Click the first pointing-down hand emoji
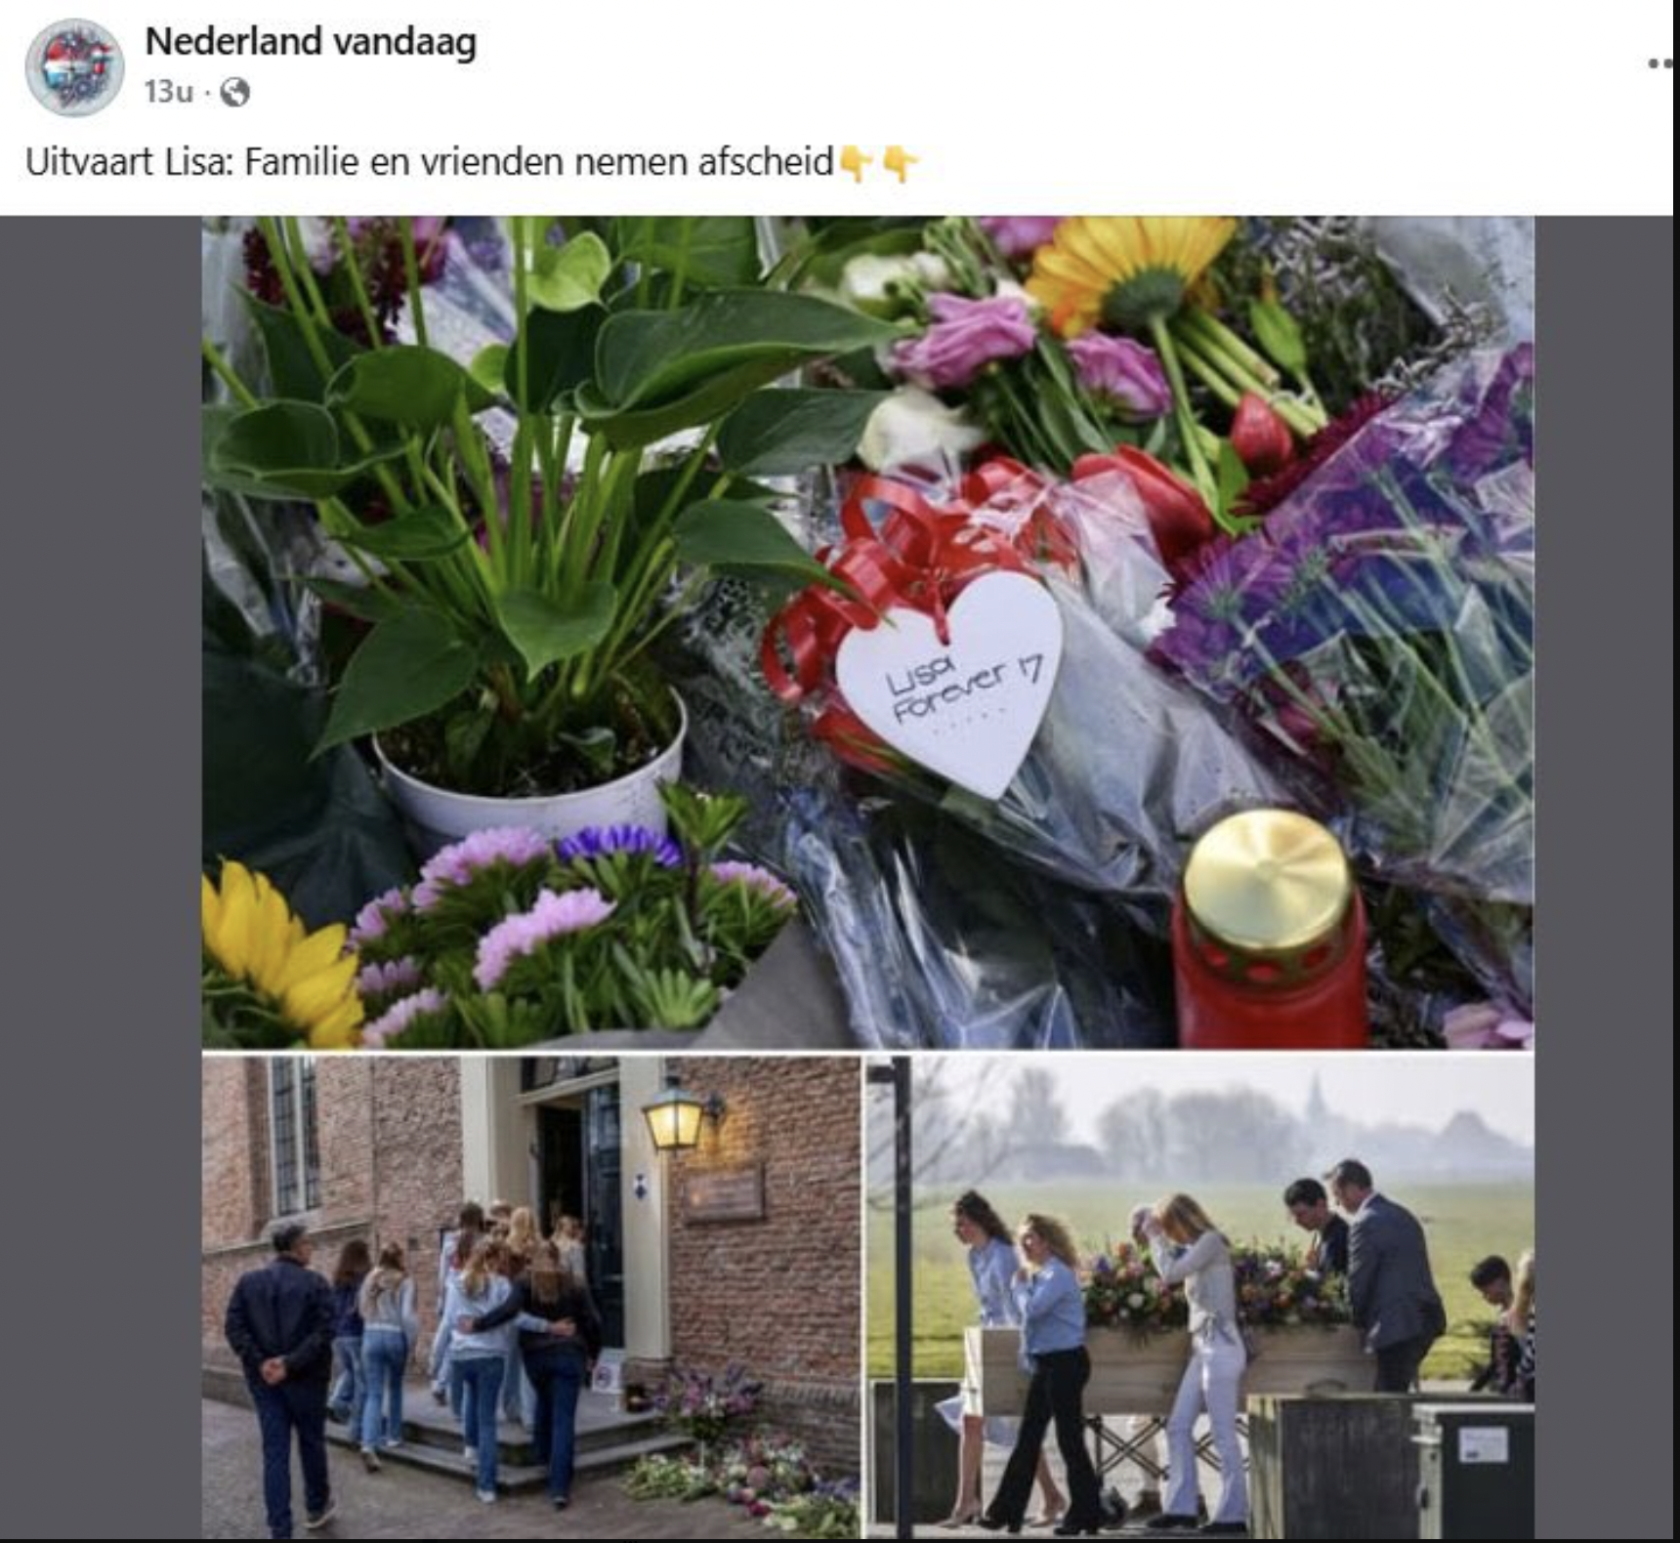 857,163
